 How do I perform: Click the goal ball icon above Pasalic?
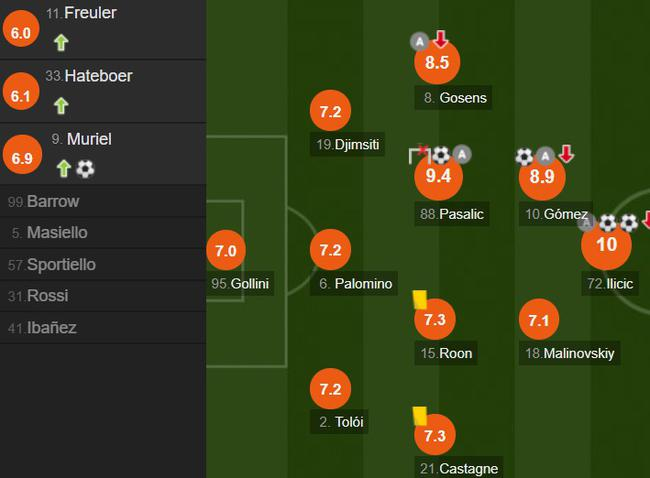click(441, 155)
